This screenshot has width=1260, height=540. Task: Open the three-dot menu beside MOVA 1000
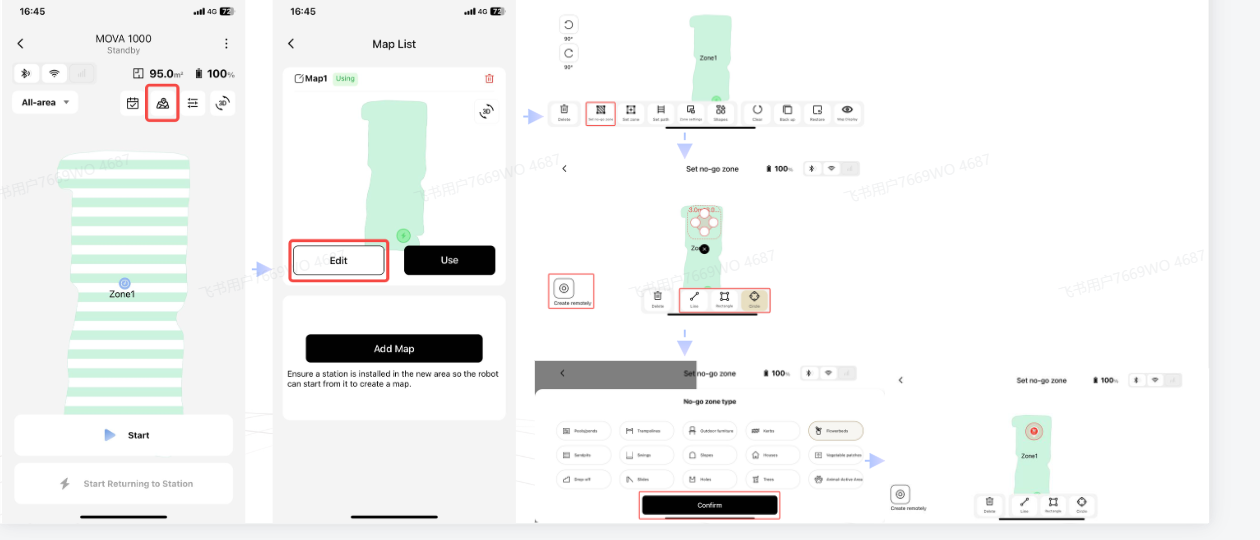tap(227, 44)
